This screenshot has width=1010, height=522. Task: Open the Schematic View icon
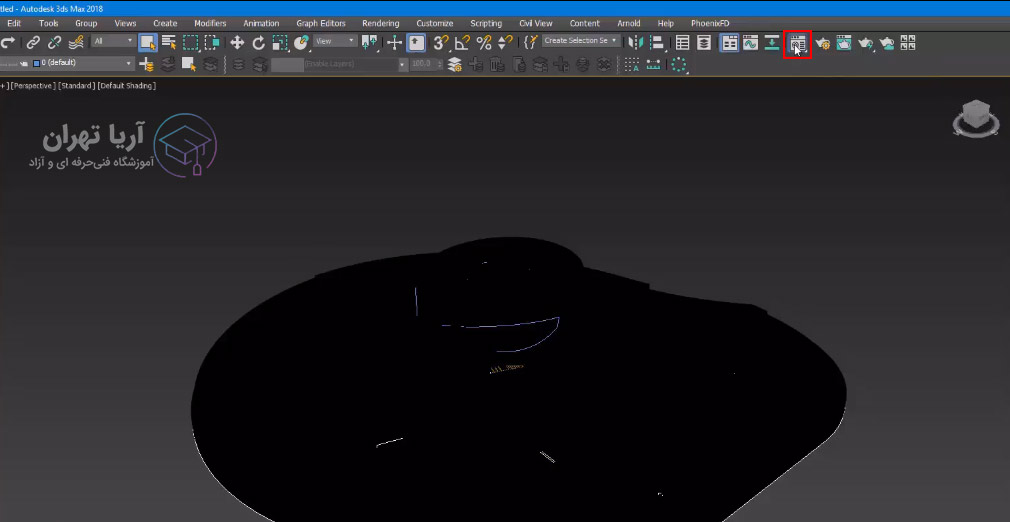(x=772, y=43)
